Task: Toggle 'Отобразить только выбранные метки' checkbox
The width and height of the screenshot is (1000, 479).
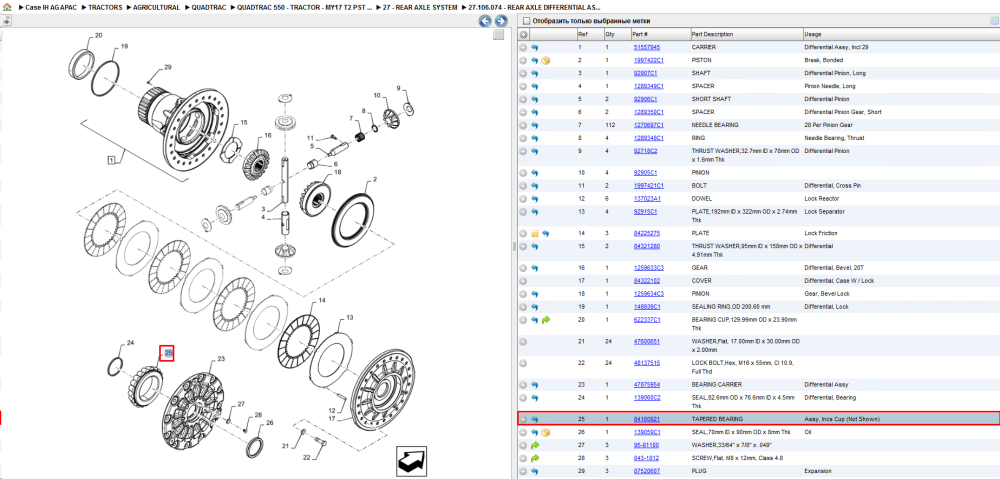Action: click(x=526, y=21)
